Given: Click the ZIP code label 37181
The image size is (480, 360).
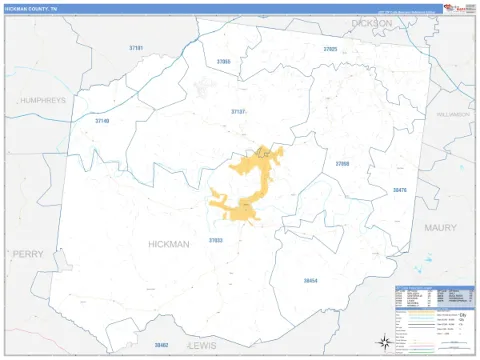Looking at the screenshot, I should (136, 48).
